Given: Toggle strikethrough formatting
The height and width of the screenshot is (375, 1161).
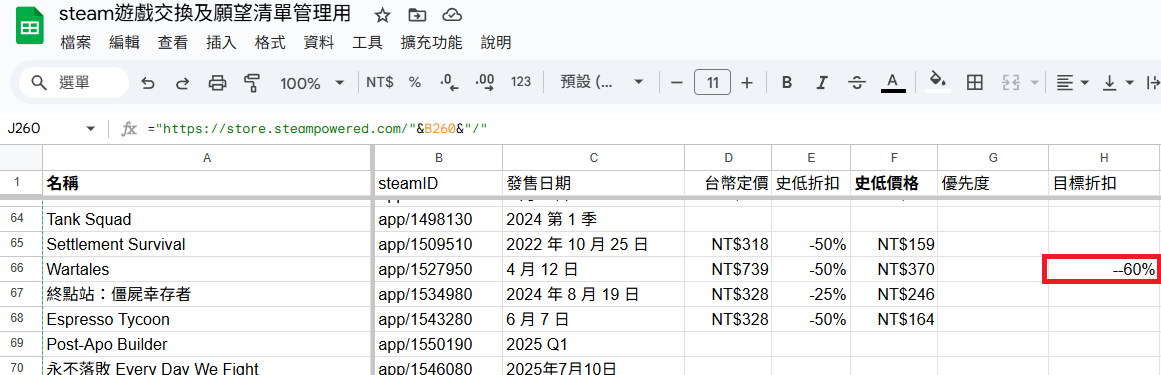Looking at the screenshot, I should [x=857, y=82].
